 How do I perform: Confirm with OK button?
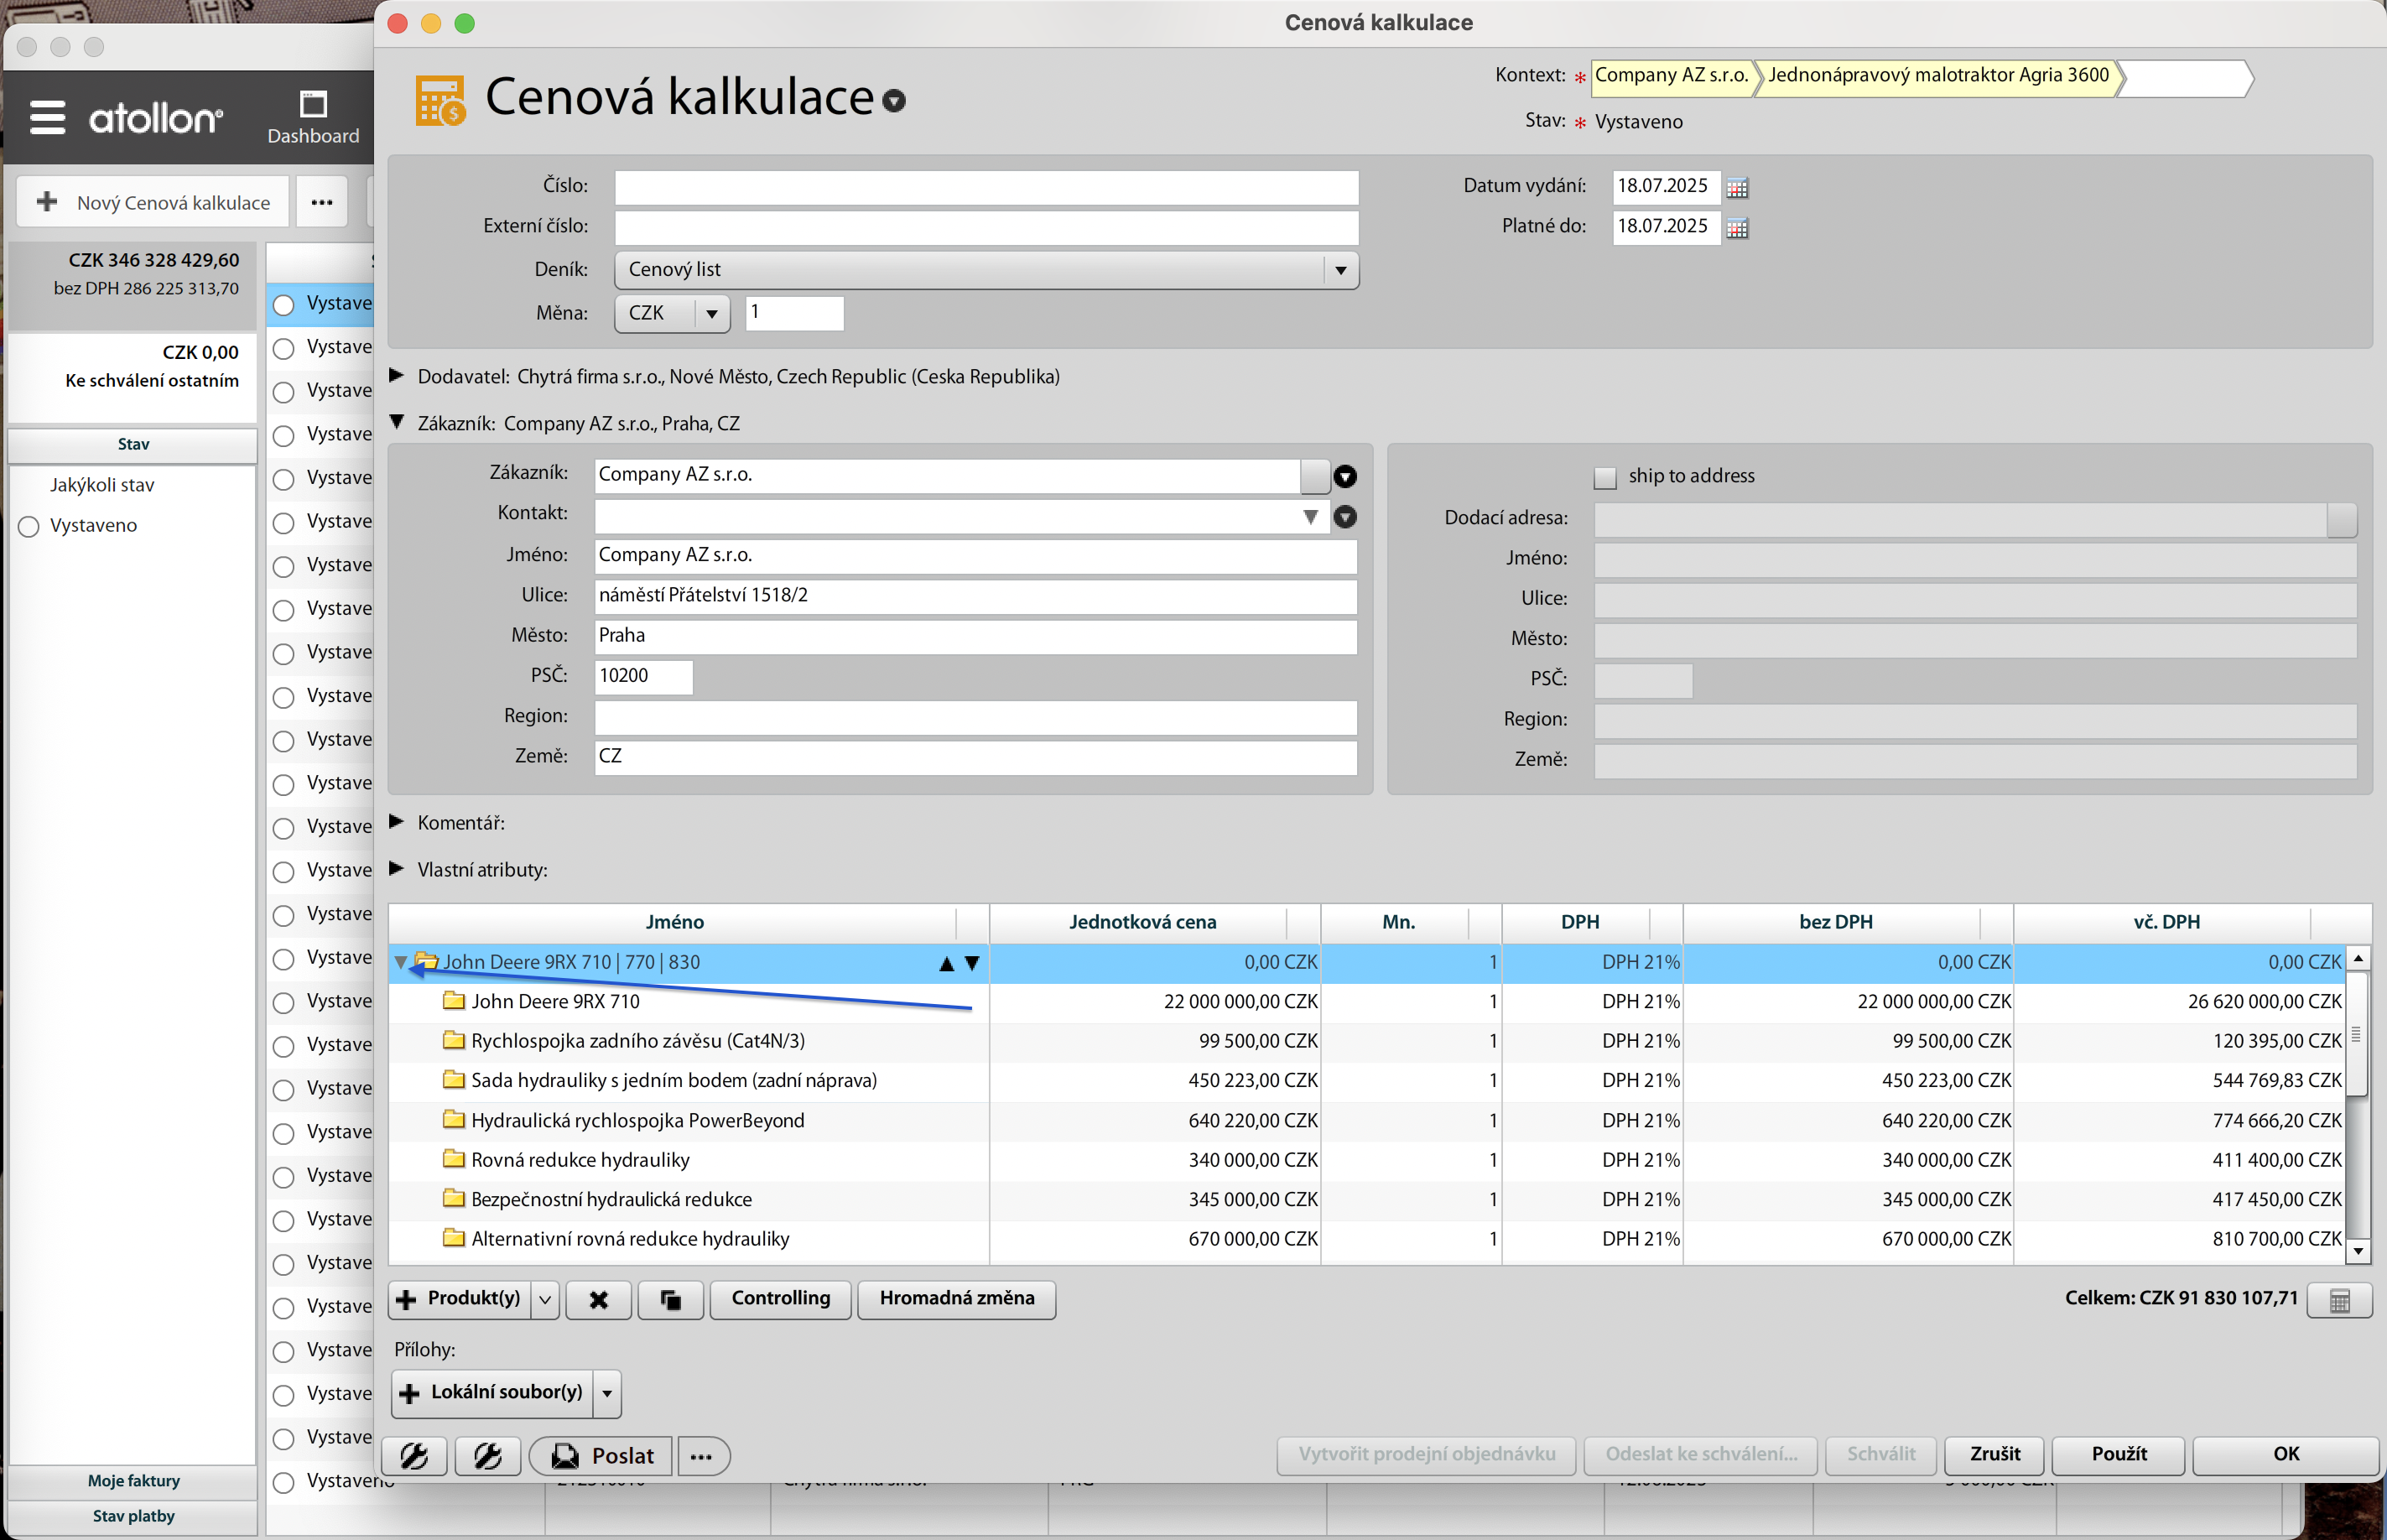point(2285,1455)
